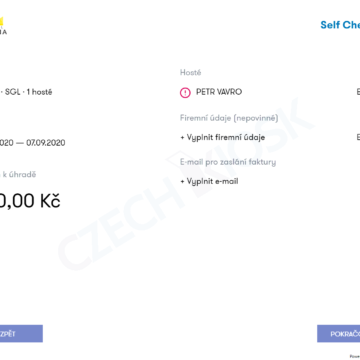
Task: Click the plus sign before Vyplnit e-mail
Action: 182,182
